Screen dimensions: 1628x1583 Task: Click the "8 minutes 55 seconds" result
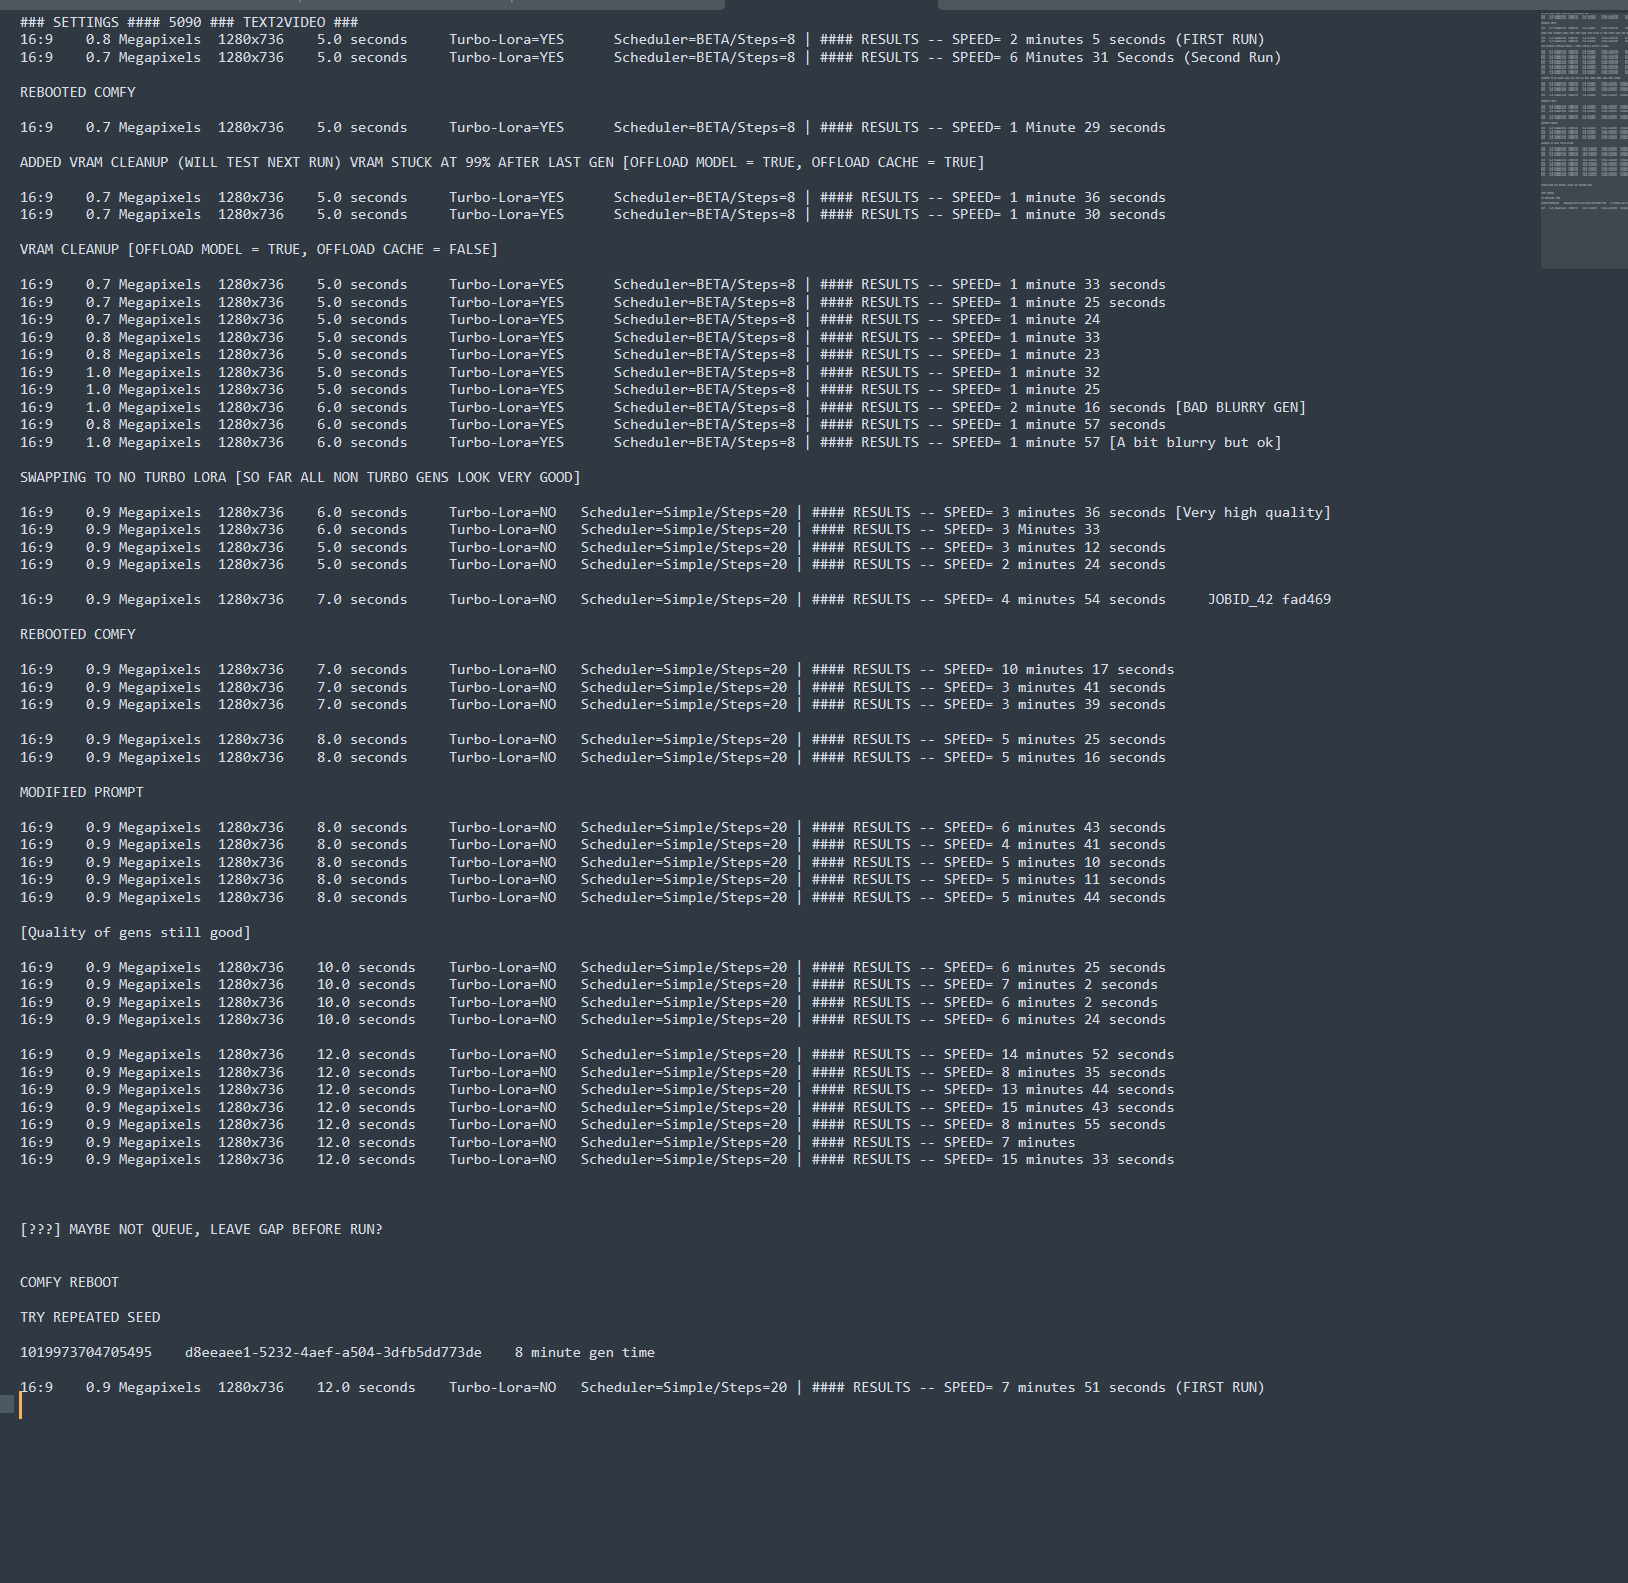point(1083,1125)
